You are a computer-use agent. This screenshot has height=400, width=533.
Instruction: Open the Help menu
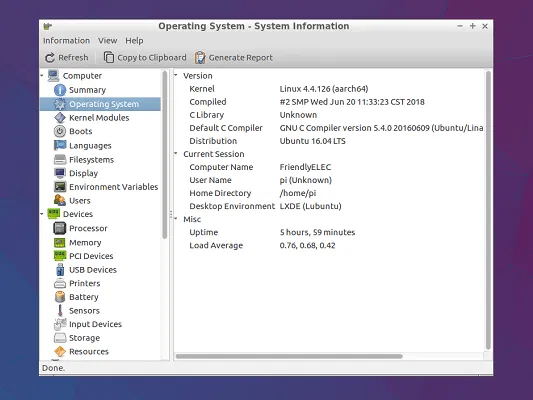134,40
